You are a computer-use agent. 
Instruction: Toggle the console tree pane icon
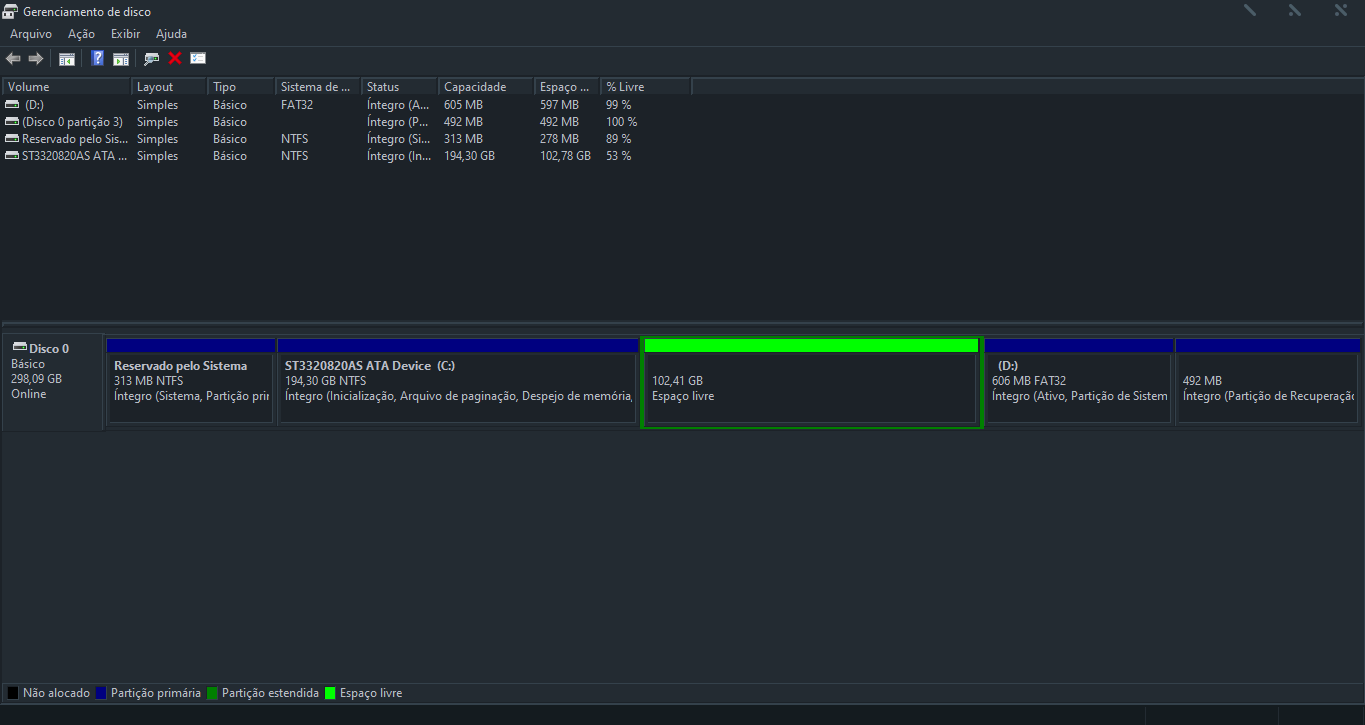tap(66, 58)
